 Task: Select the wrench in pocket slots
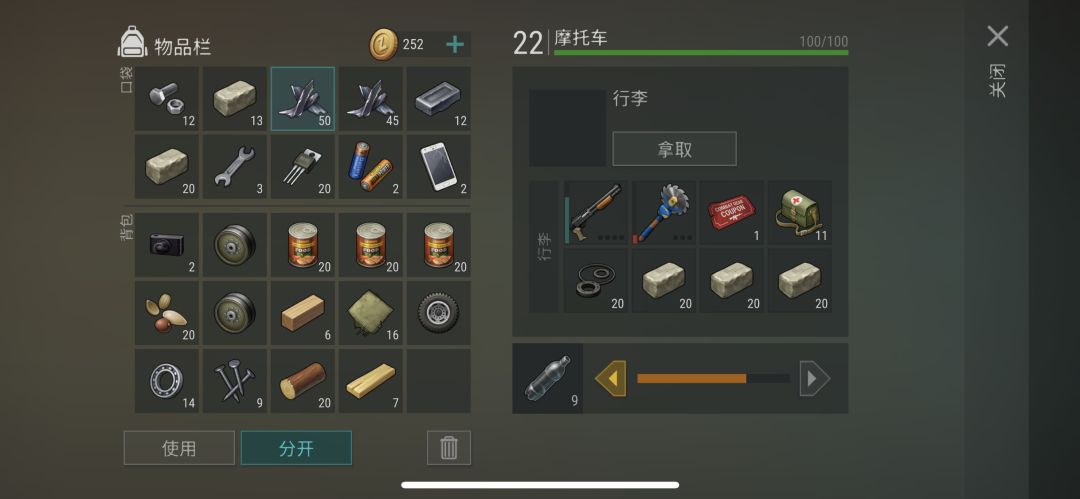coord(234,167)
